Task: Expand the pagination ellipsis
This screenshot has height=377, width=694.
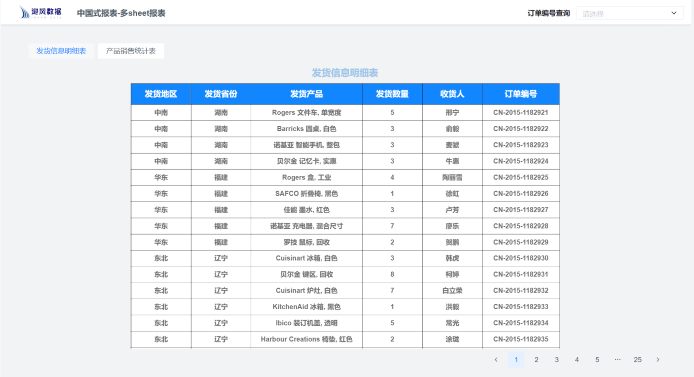Action: point(617,360)
